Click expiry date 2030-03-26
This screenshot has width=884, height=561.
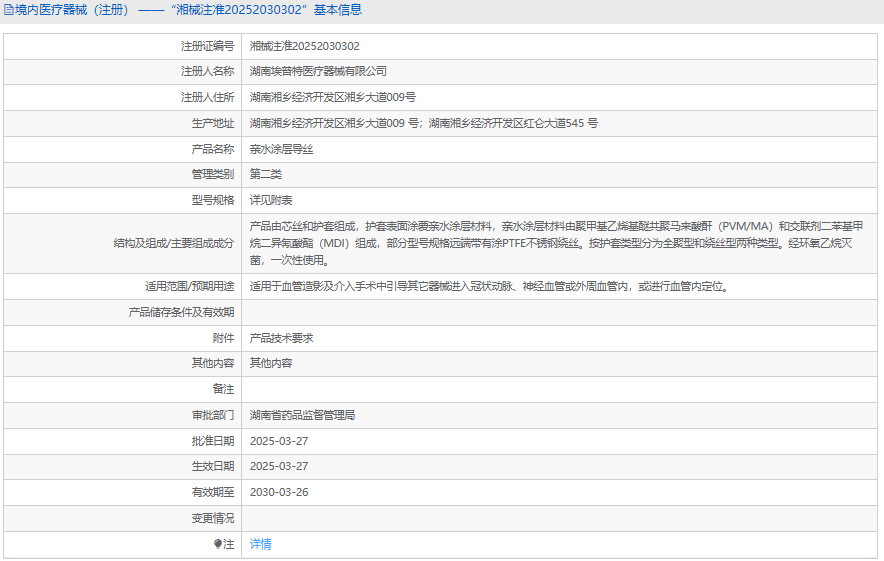279,493
